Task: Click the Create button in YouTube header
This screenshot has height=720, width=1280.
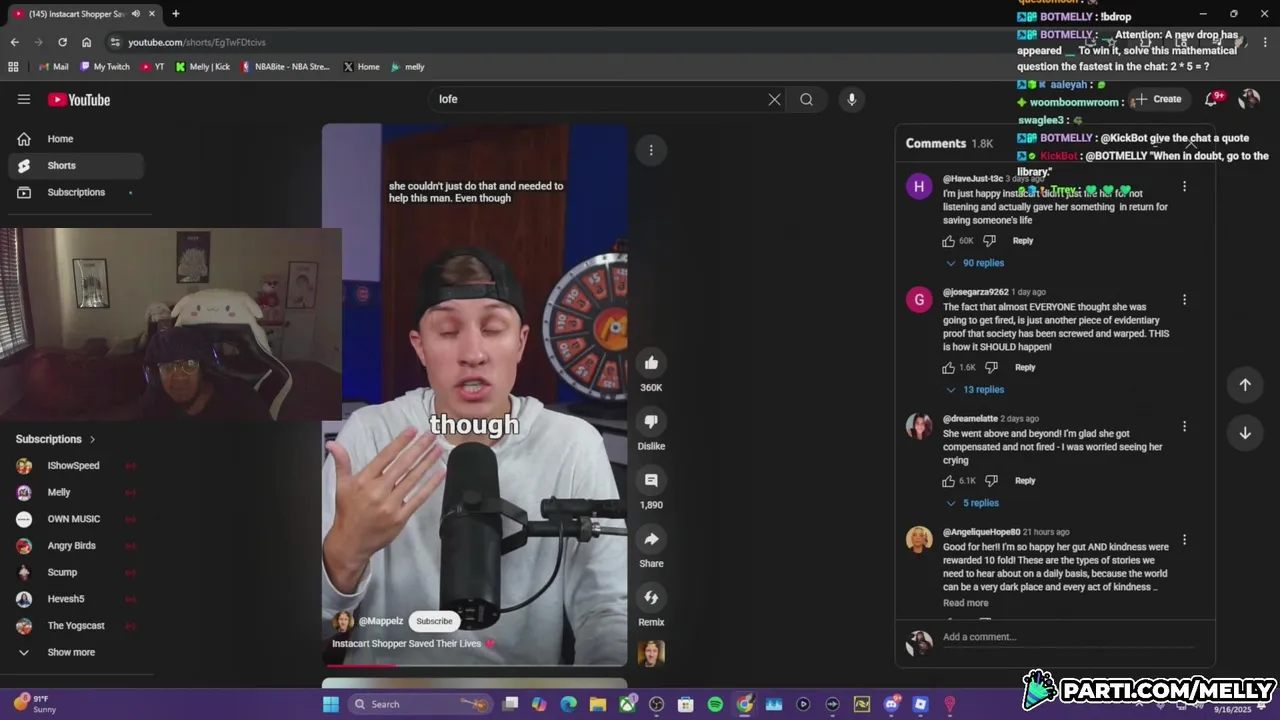Action: pos(1159,99)
